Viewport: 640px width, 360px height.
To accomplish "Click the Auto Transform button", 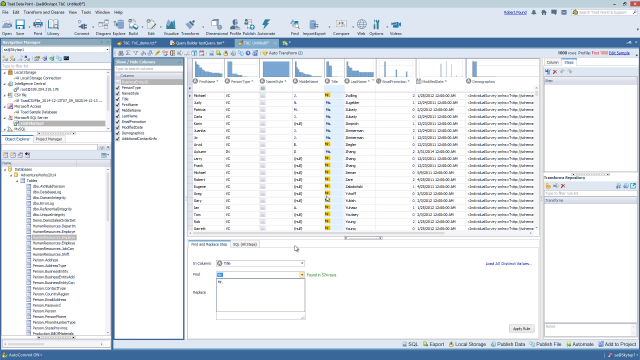I will [x=282, y=53].
